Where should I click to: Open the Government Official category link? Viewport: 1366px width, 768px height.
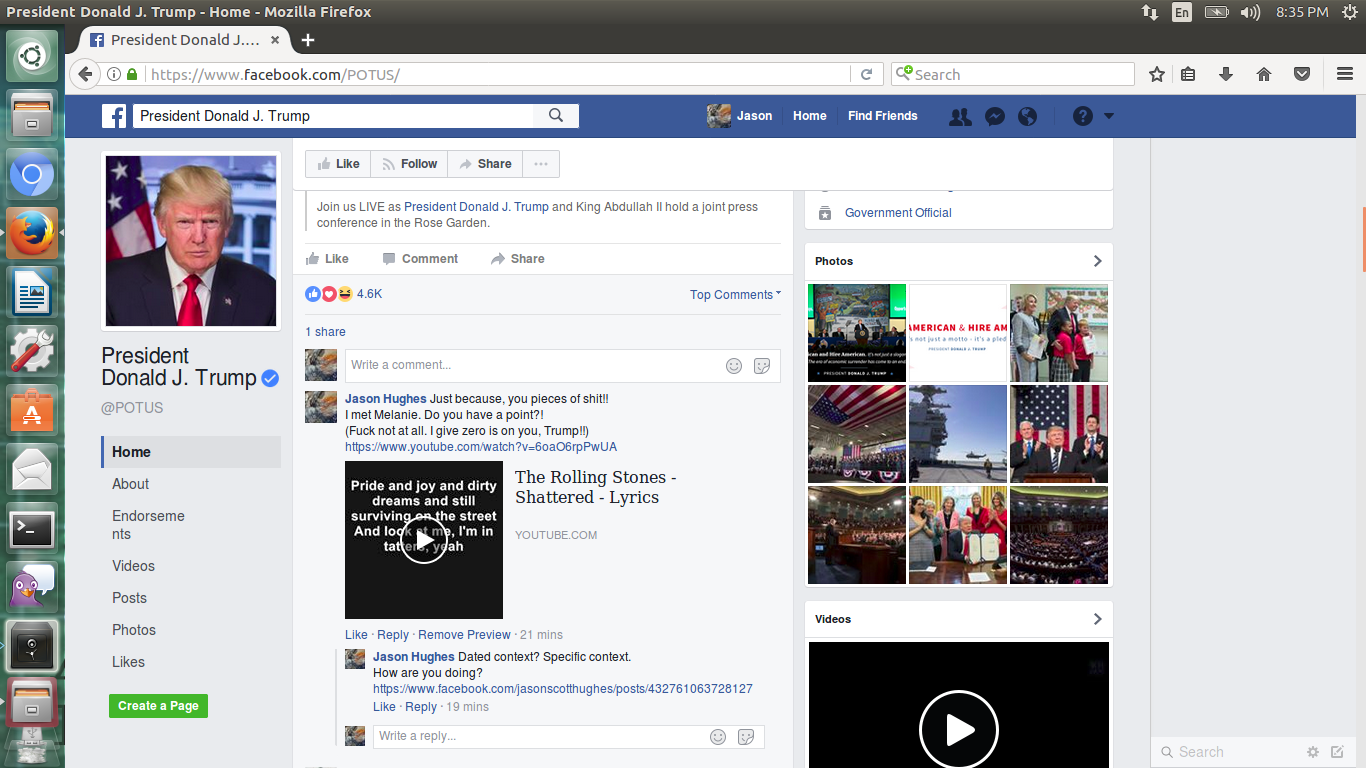click(898, 213)
